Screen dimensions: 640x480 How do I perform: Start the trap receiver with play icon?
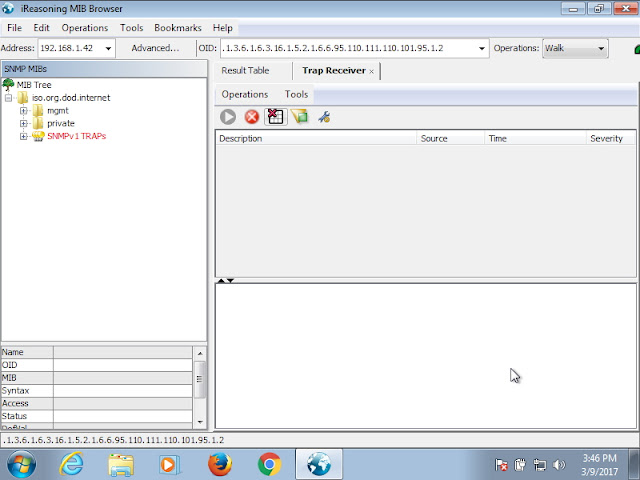(x=228, y=117)
